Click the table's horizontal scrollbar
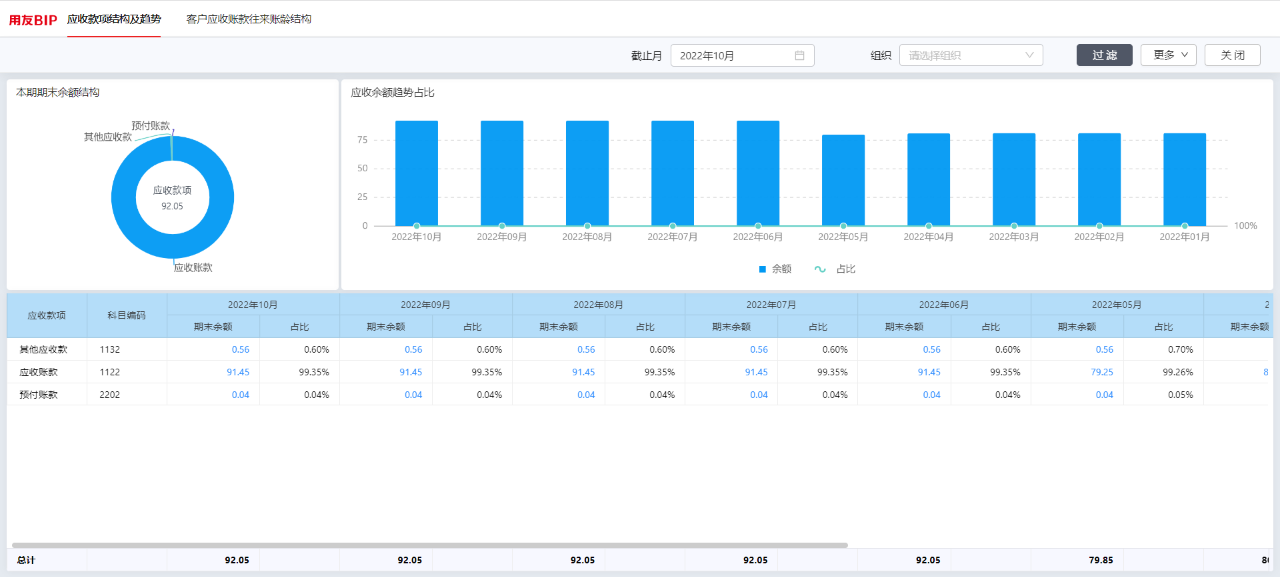Screen dimensions: 1280x577 (430, 545)
